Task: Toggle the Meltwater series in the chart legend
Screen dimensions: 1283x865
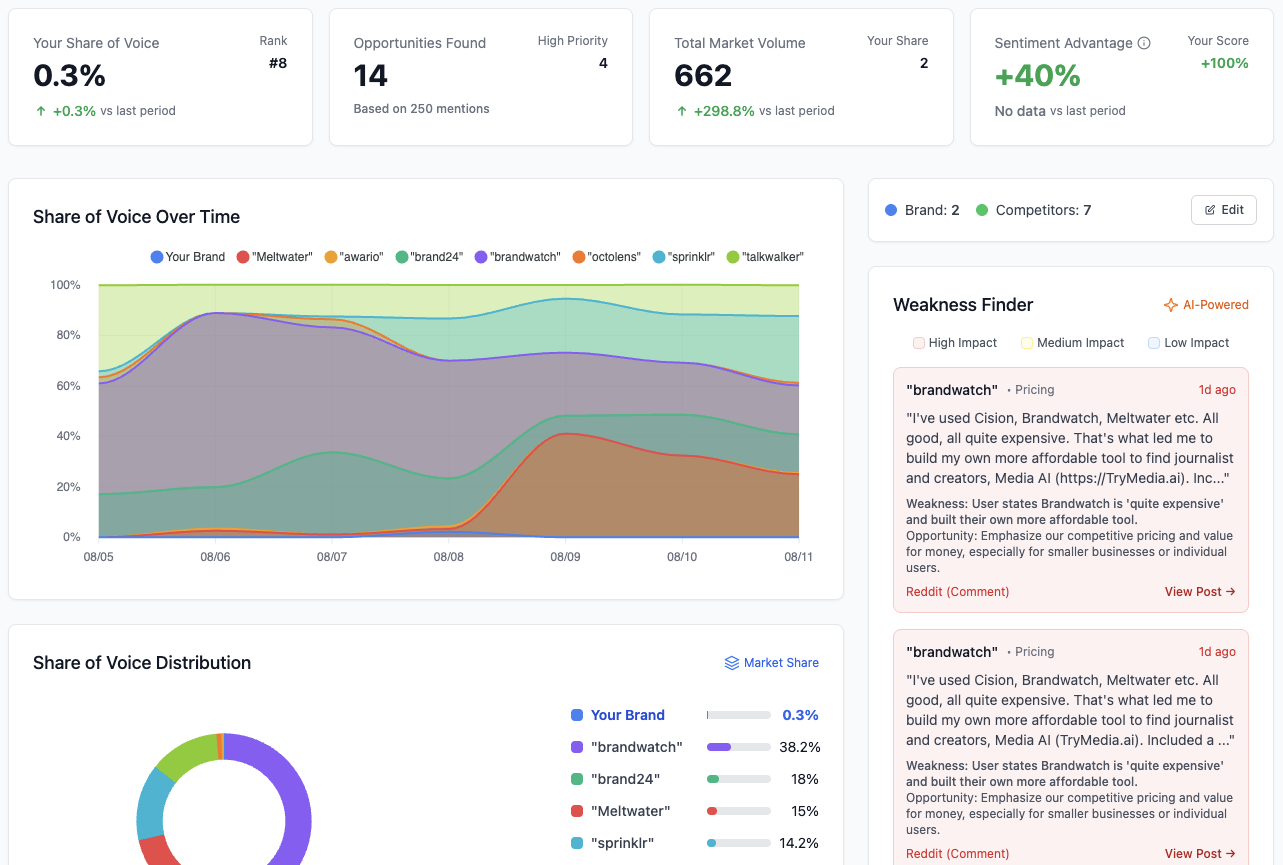Action: (275, 257)
